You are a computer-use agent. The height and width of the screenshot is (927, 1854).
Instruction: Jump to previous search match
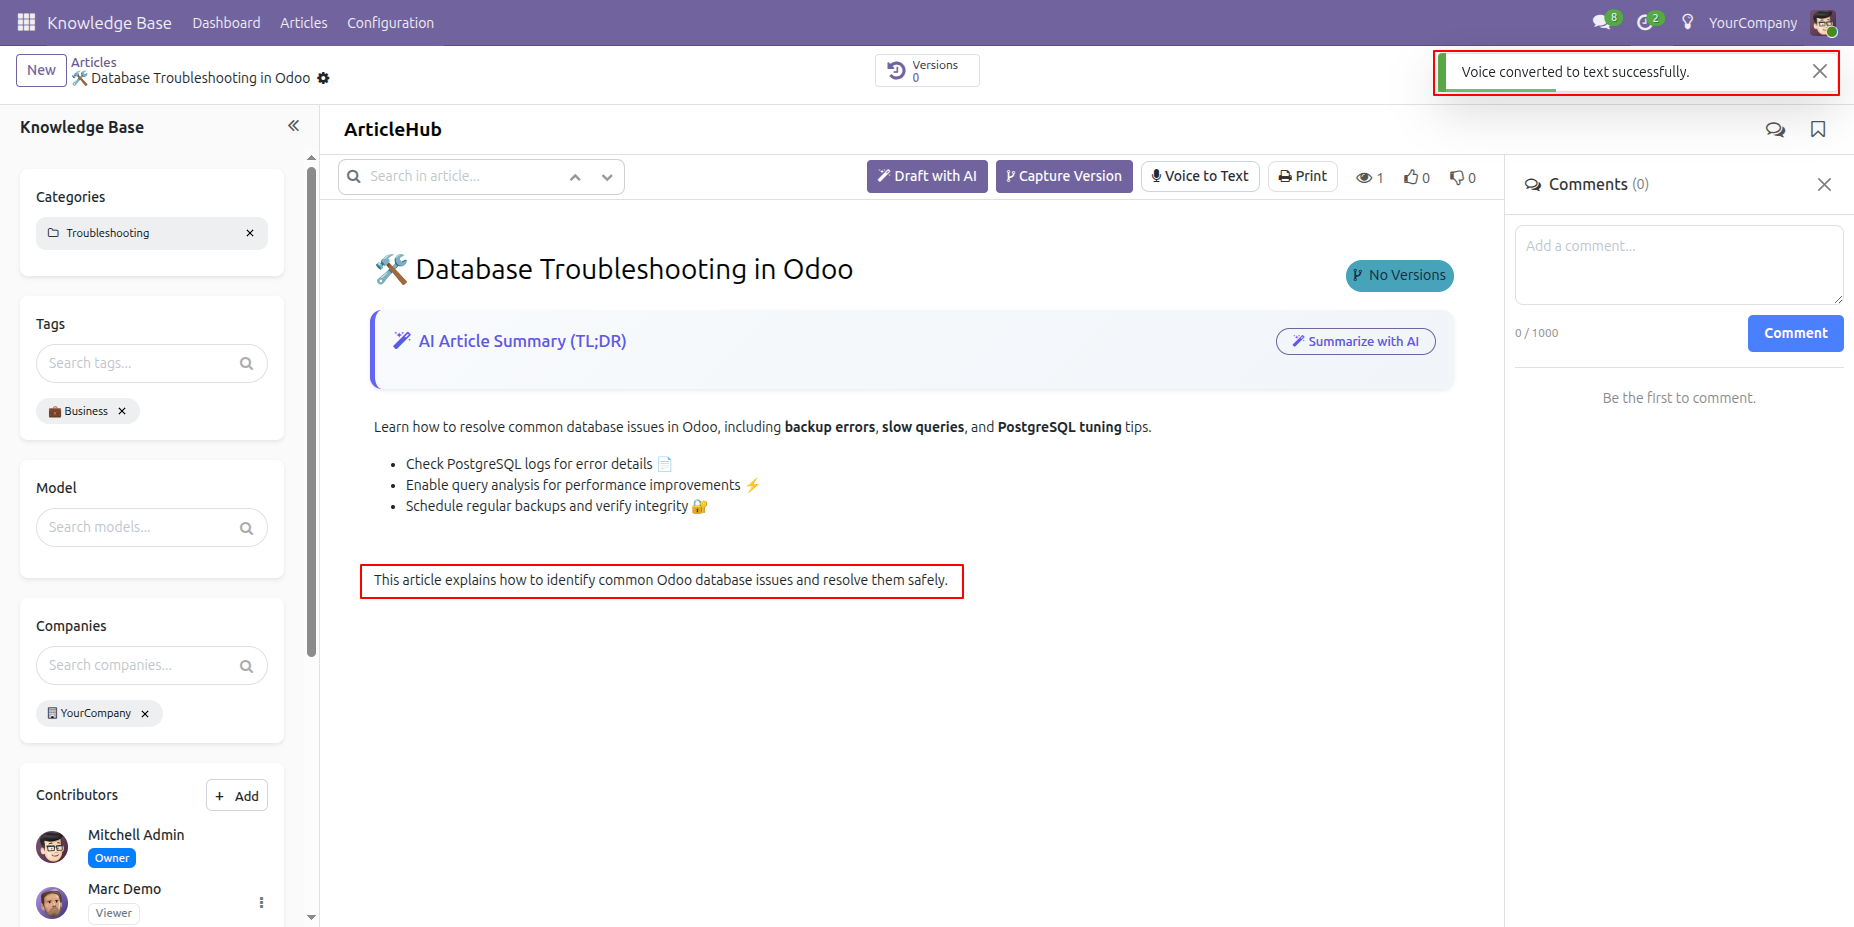click(x=575, y=177)
